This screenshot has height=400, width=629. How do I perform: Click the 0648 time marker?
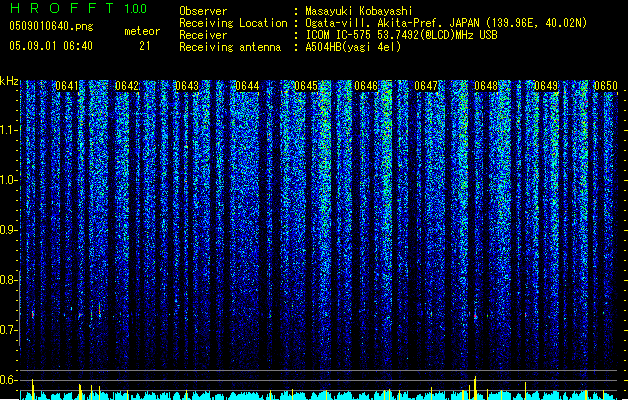[x=486, y=86]
